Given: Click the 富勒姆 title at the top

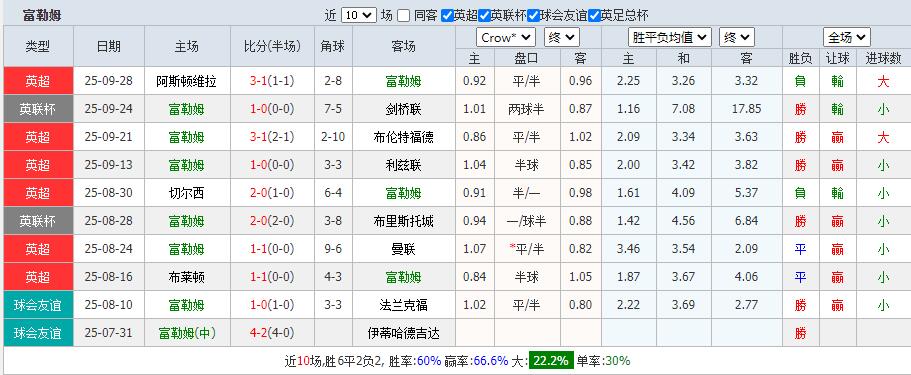Looking at the screenshot, I should [x=42, y=15].
